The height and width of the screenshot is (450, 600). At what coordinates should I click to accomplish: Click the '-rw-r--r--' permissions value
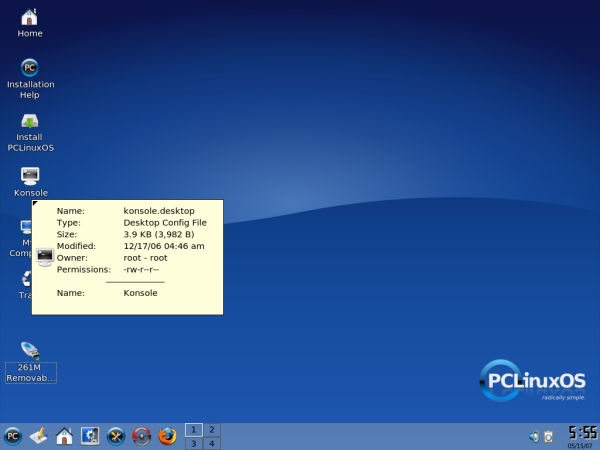pyautogui.click(x=141, y=269)
